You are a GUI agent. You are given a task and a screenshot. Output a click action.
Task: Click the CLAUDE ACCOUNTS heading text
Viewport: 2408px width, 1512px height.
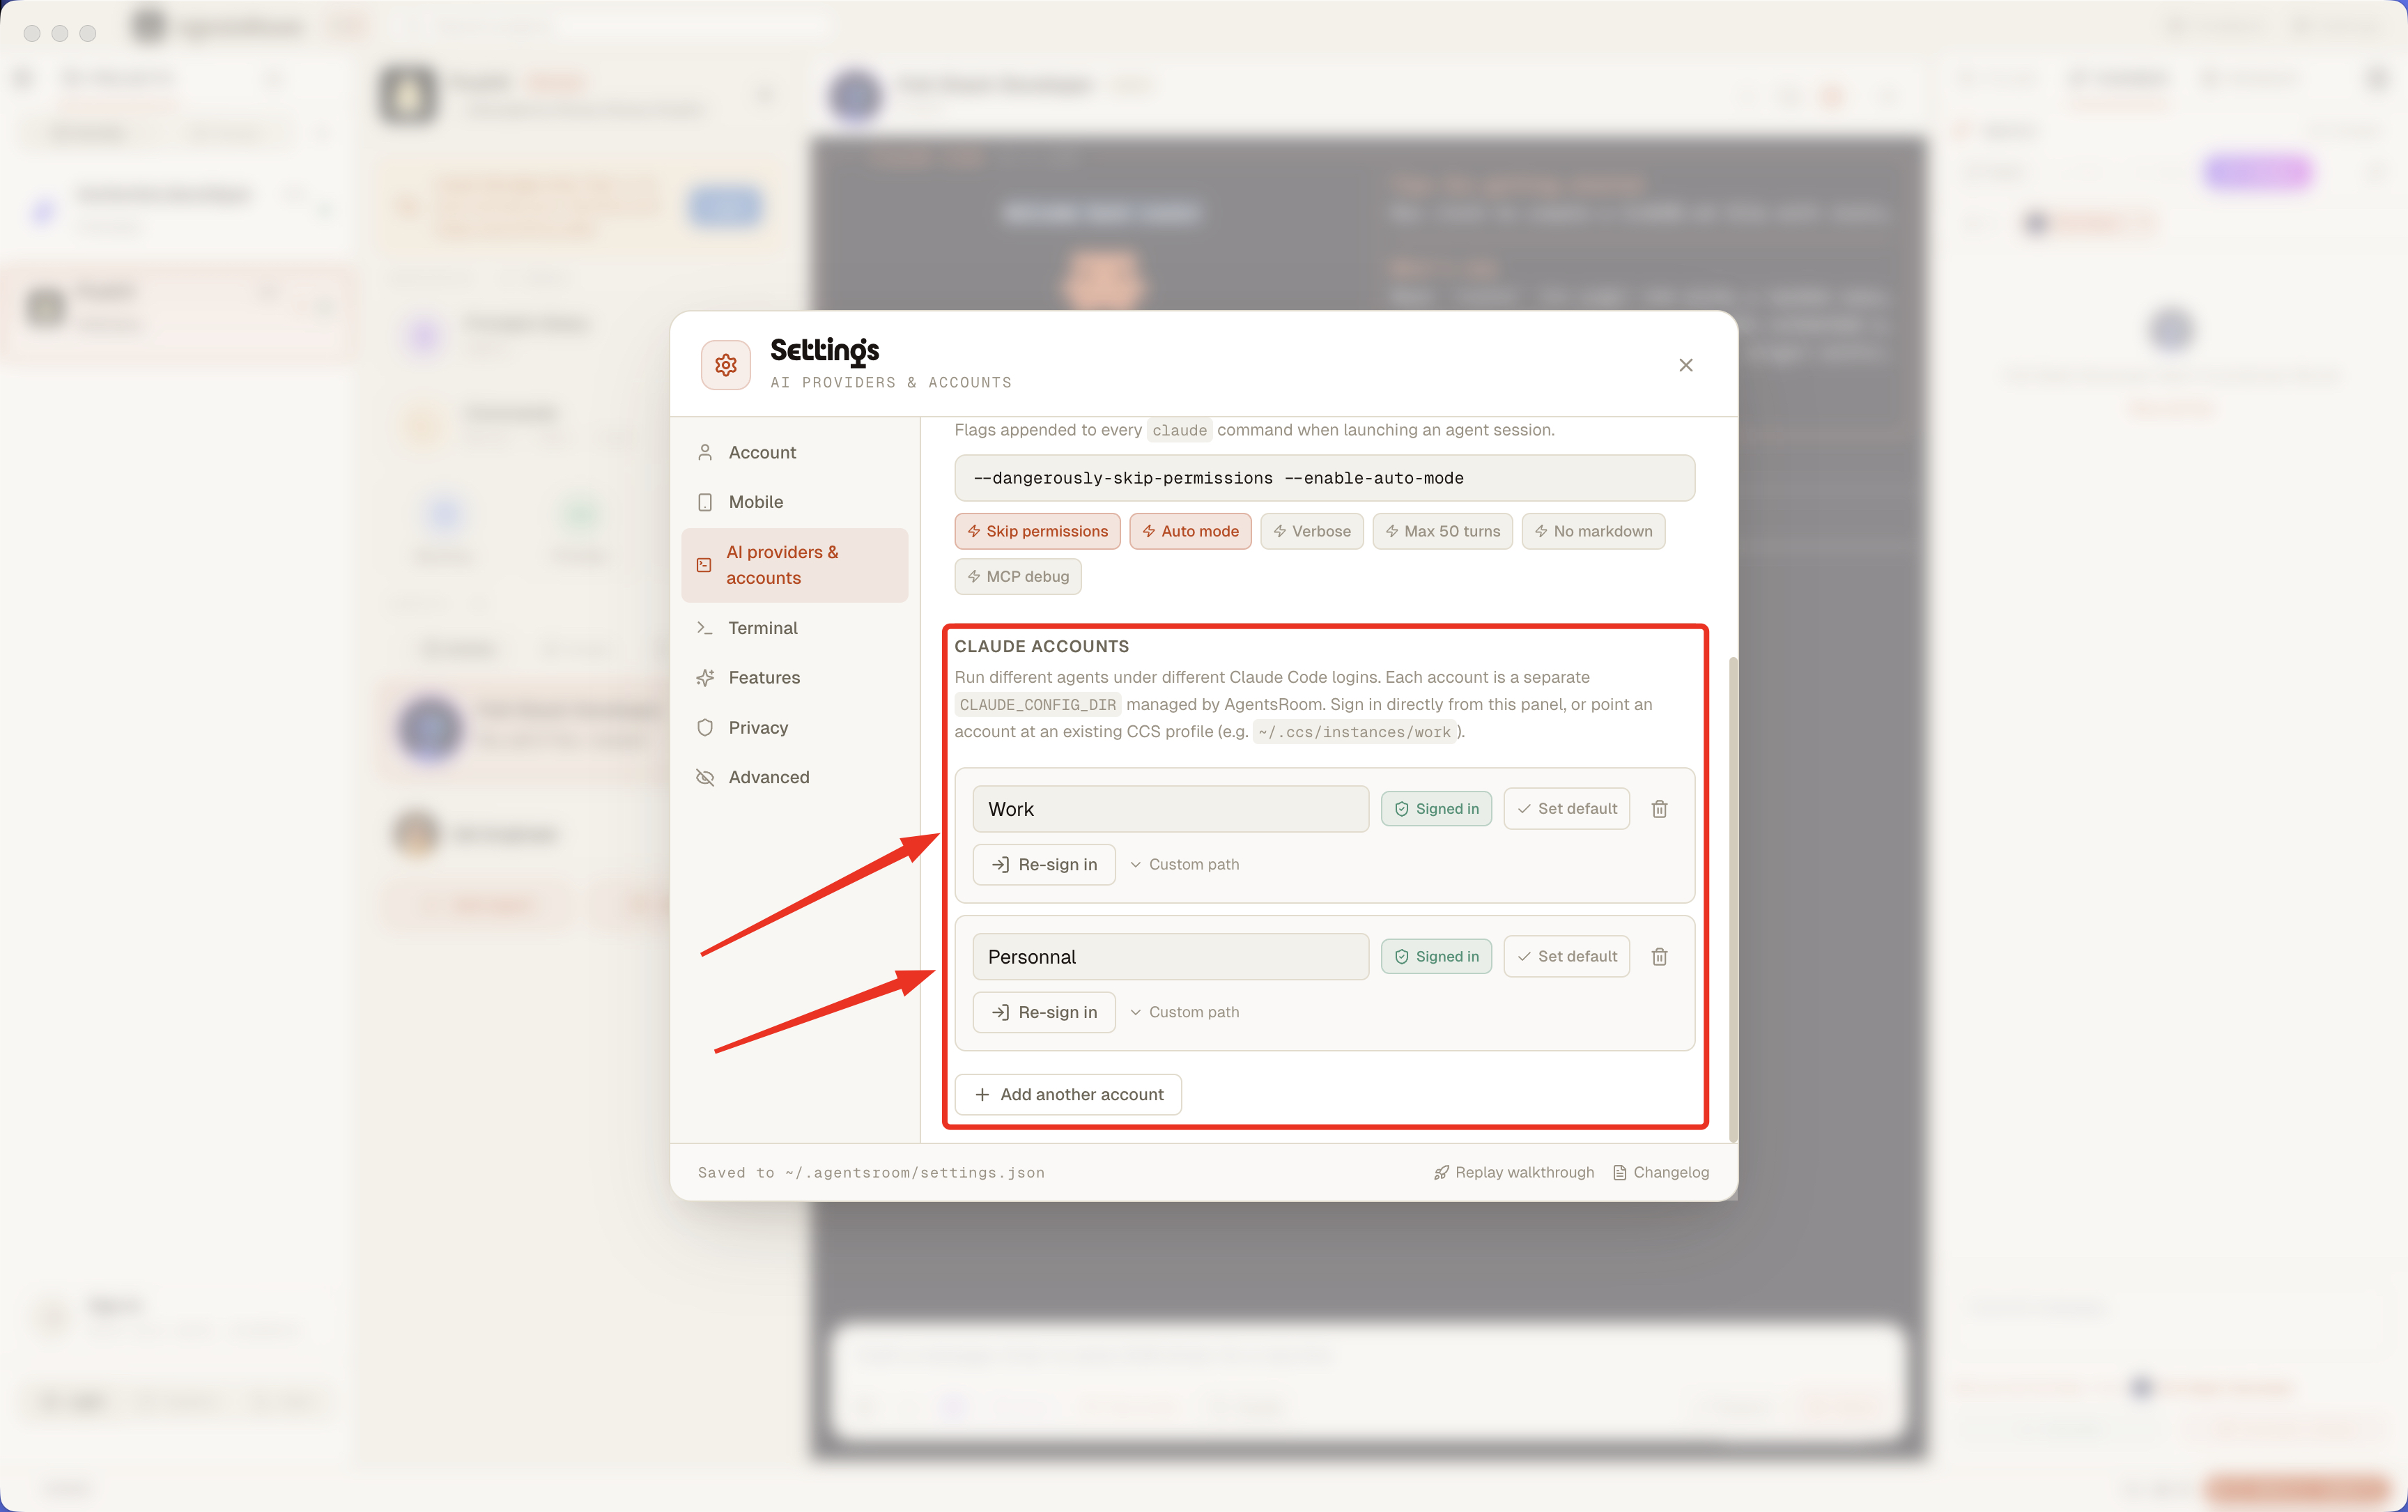point(1041,646)
